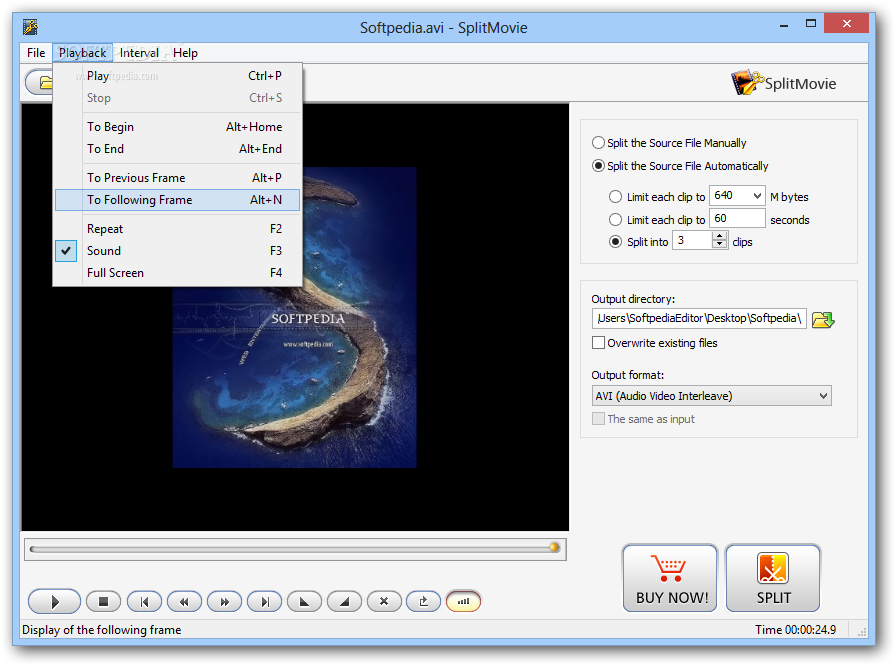Click the Playback menu
This screenshot has width=896, height=666.
coord(82,53)
